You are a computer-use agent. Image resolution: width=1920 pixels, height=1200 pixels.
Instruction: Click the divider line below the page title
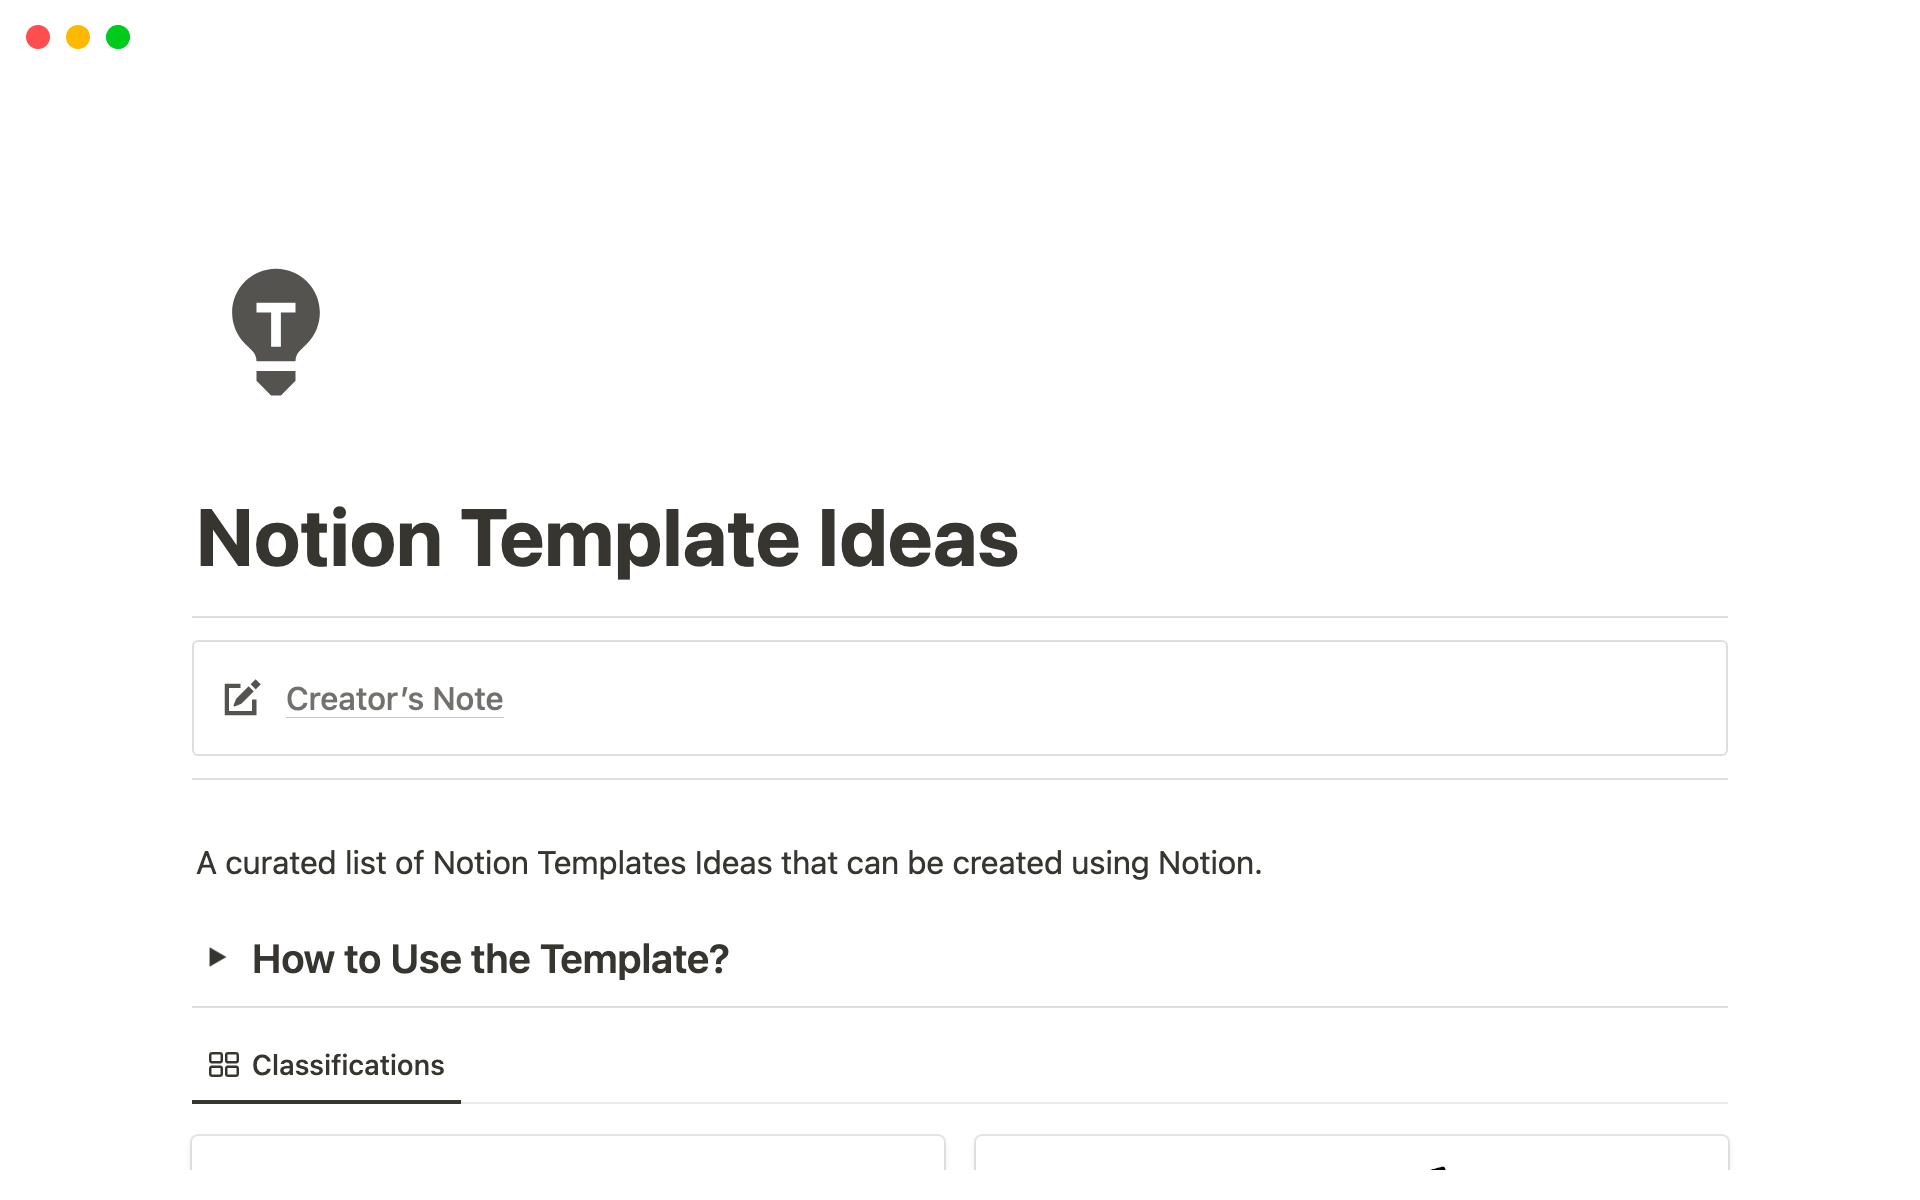(960, 617)
